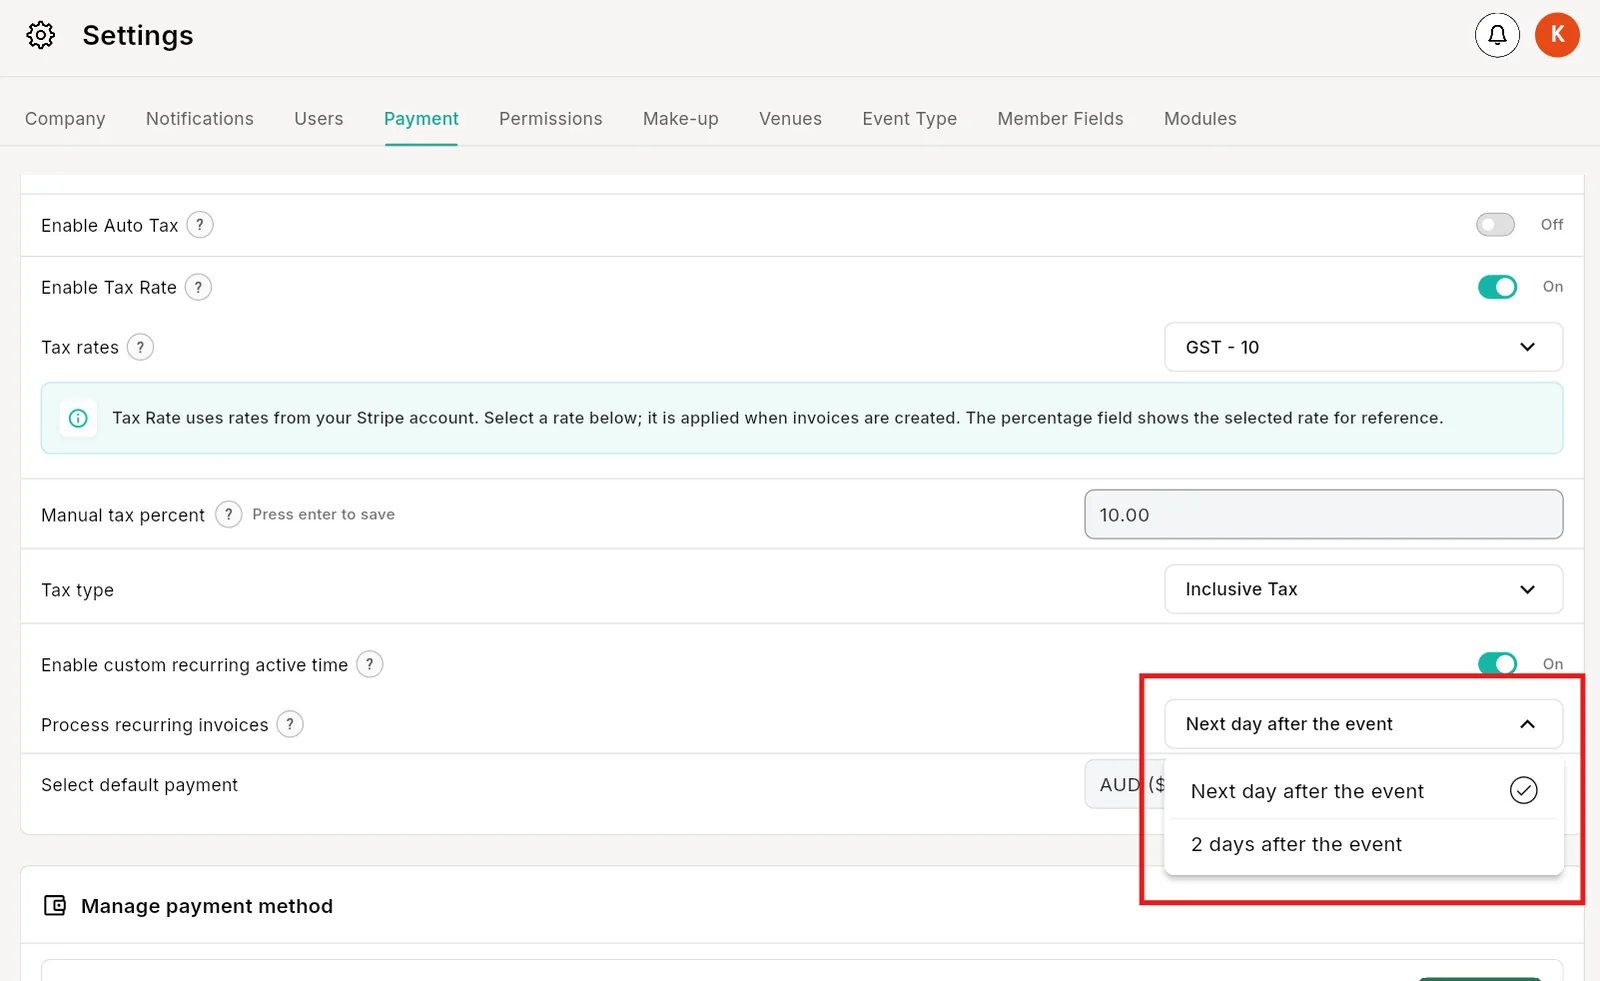Screen dimensions: 1600x981
Task: Show help for custom recurring active time
Action: (369, 664)
